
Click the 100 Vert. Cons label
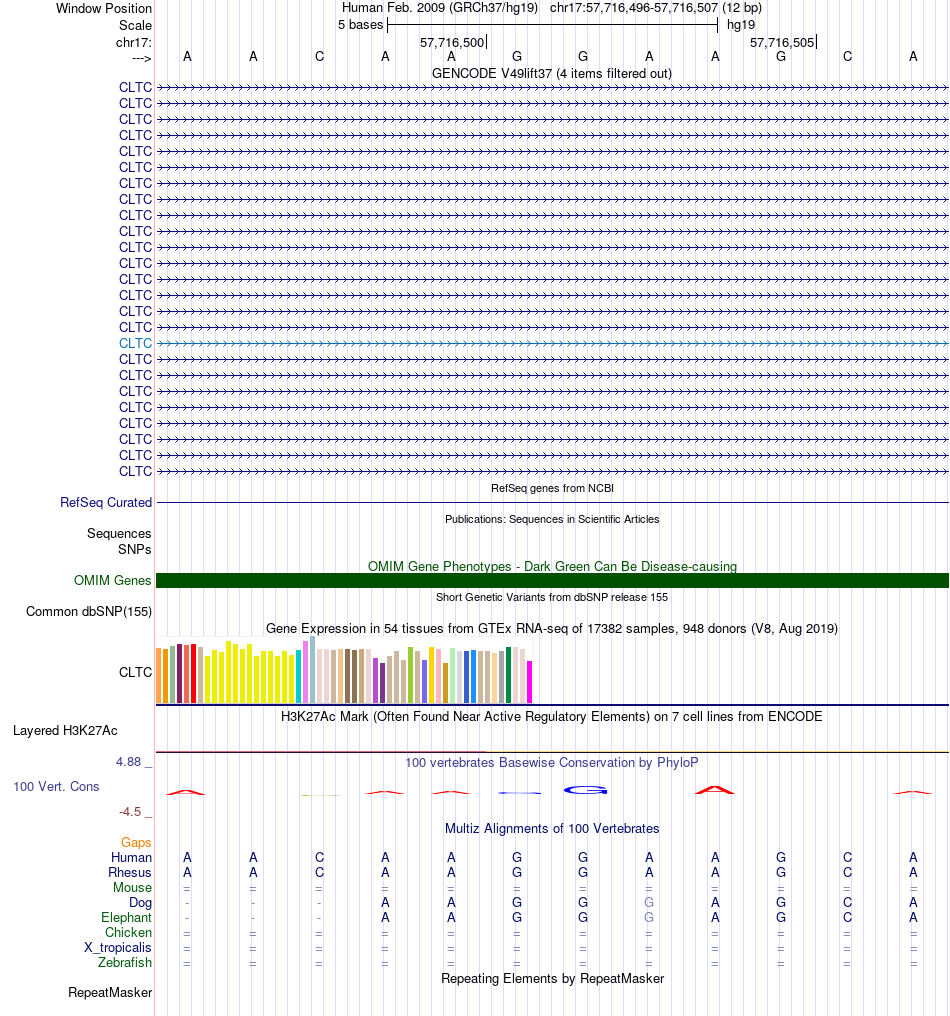[56, 786]
